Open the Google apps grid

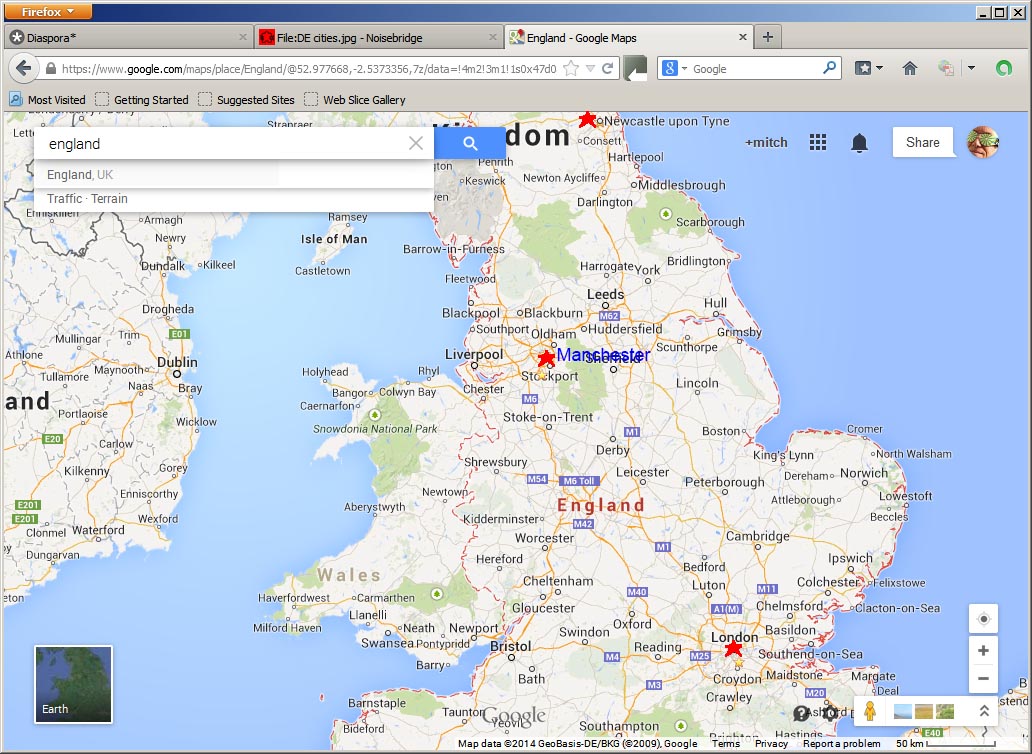point(818,142)
